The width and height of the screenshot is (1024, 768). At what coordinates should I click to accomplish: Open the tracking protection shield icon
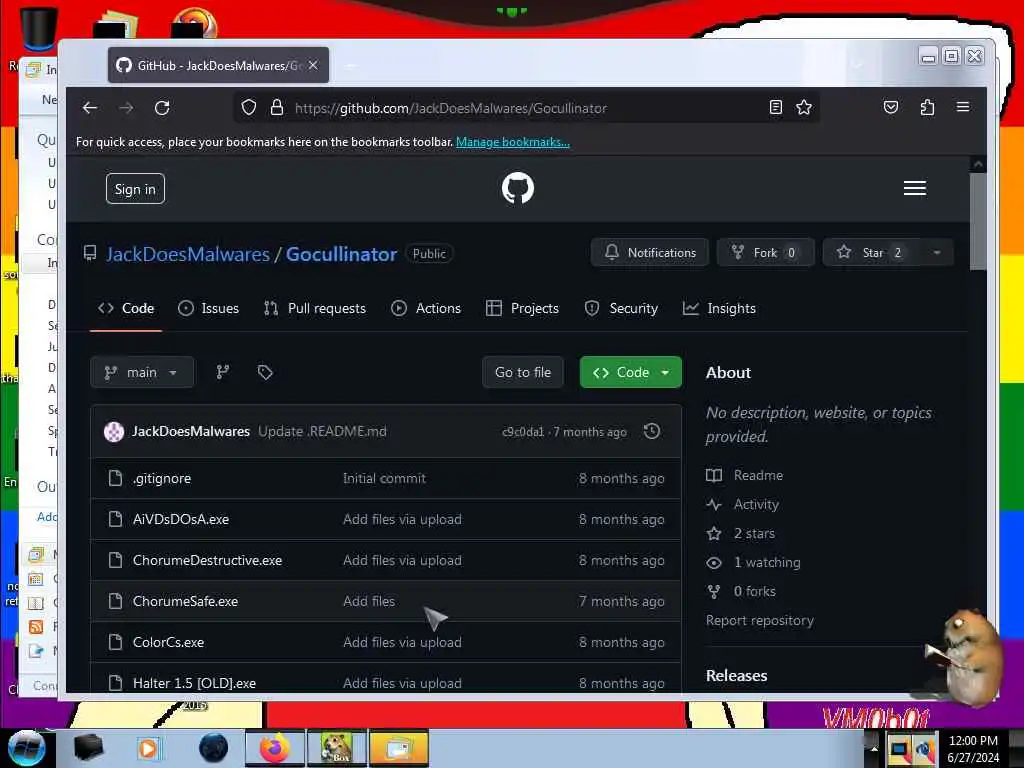coord(249,107)
